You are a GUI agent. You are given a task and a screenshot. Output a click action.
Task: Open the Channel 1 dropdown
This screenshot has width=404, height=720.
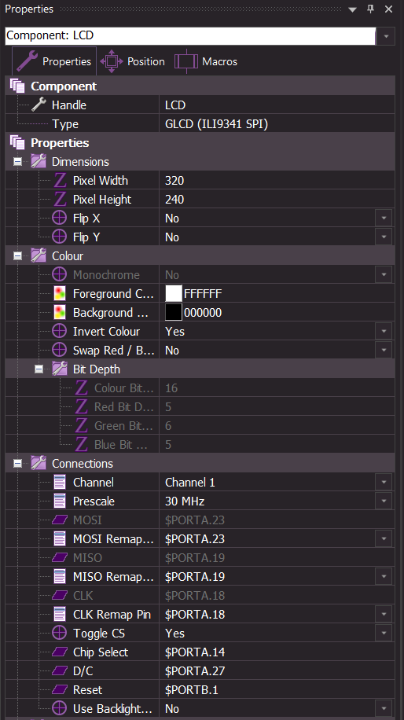[x=384, y=482]
